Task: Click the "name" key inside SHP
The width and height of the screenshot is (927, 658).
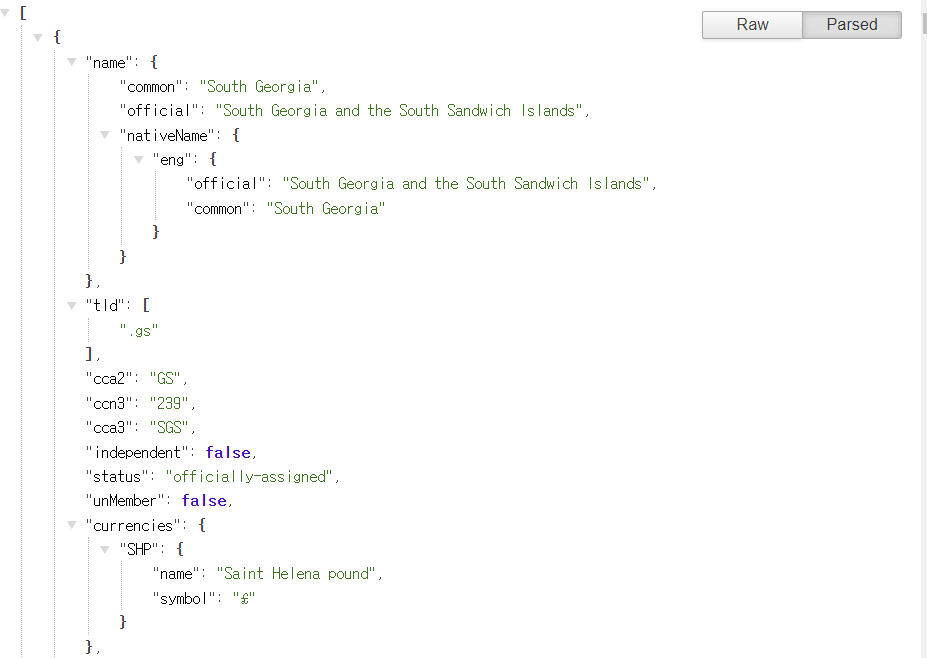Action: (x=176, y=573)
